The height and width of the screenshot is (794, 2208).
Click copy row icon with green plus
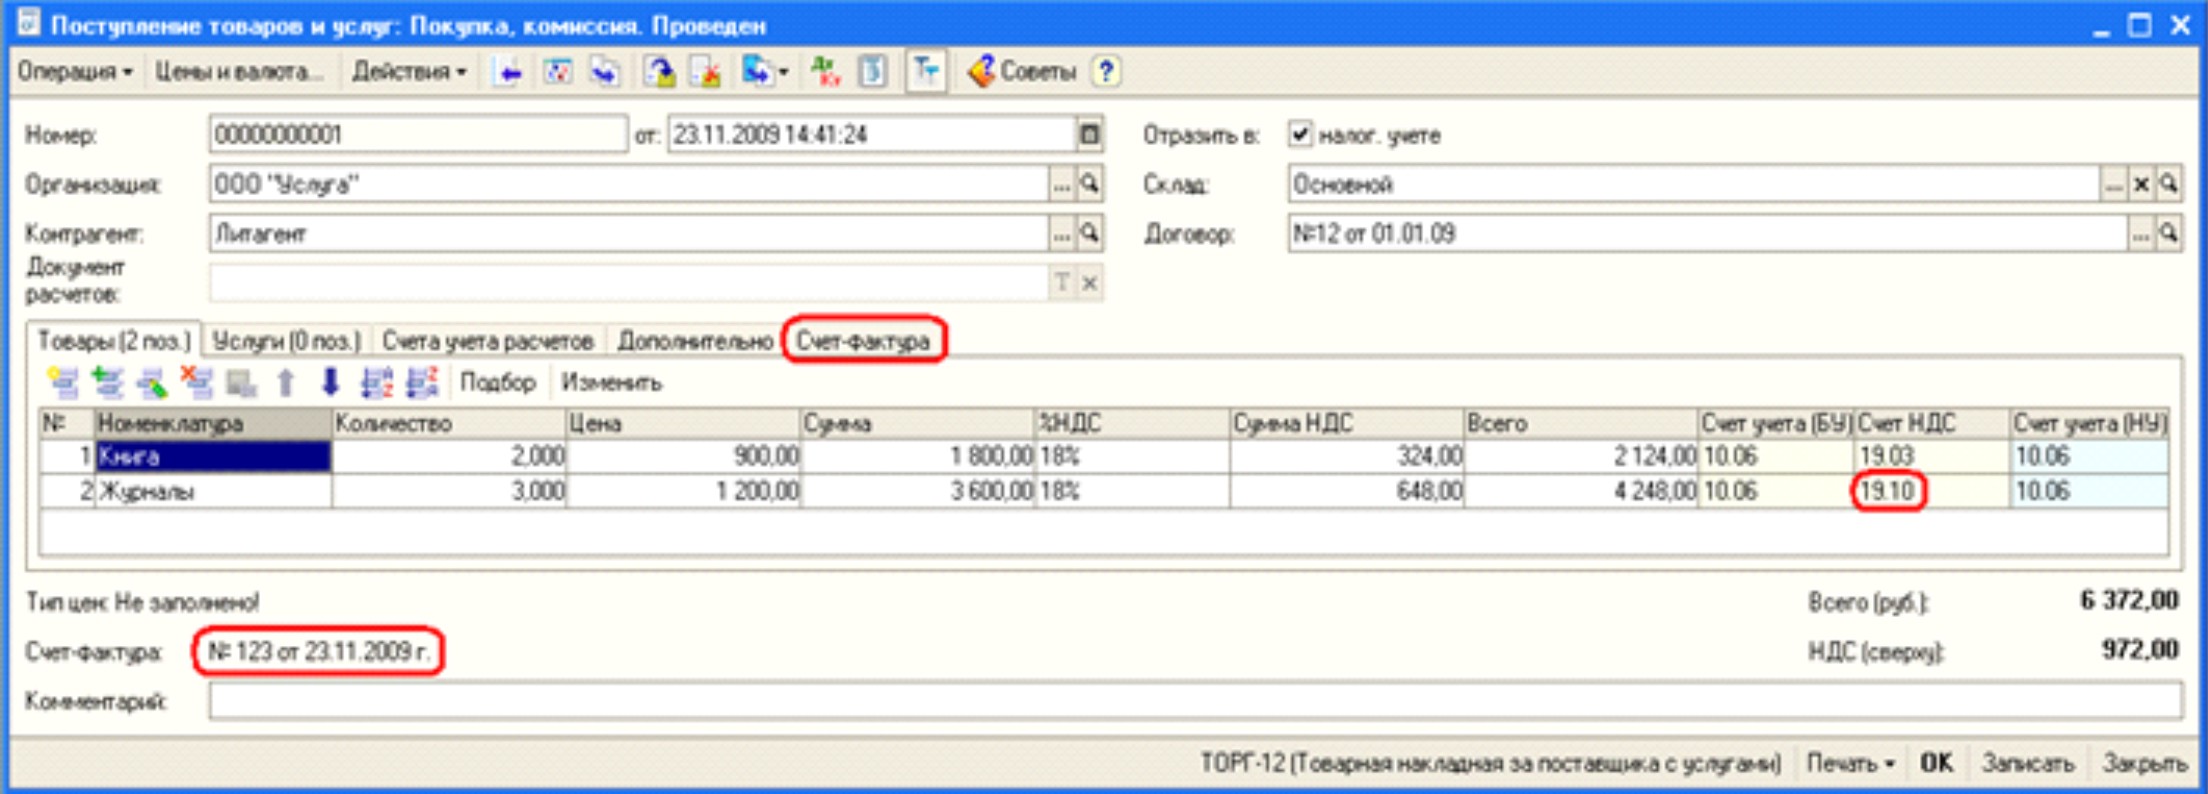pos(107,383)
